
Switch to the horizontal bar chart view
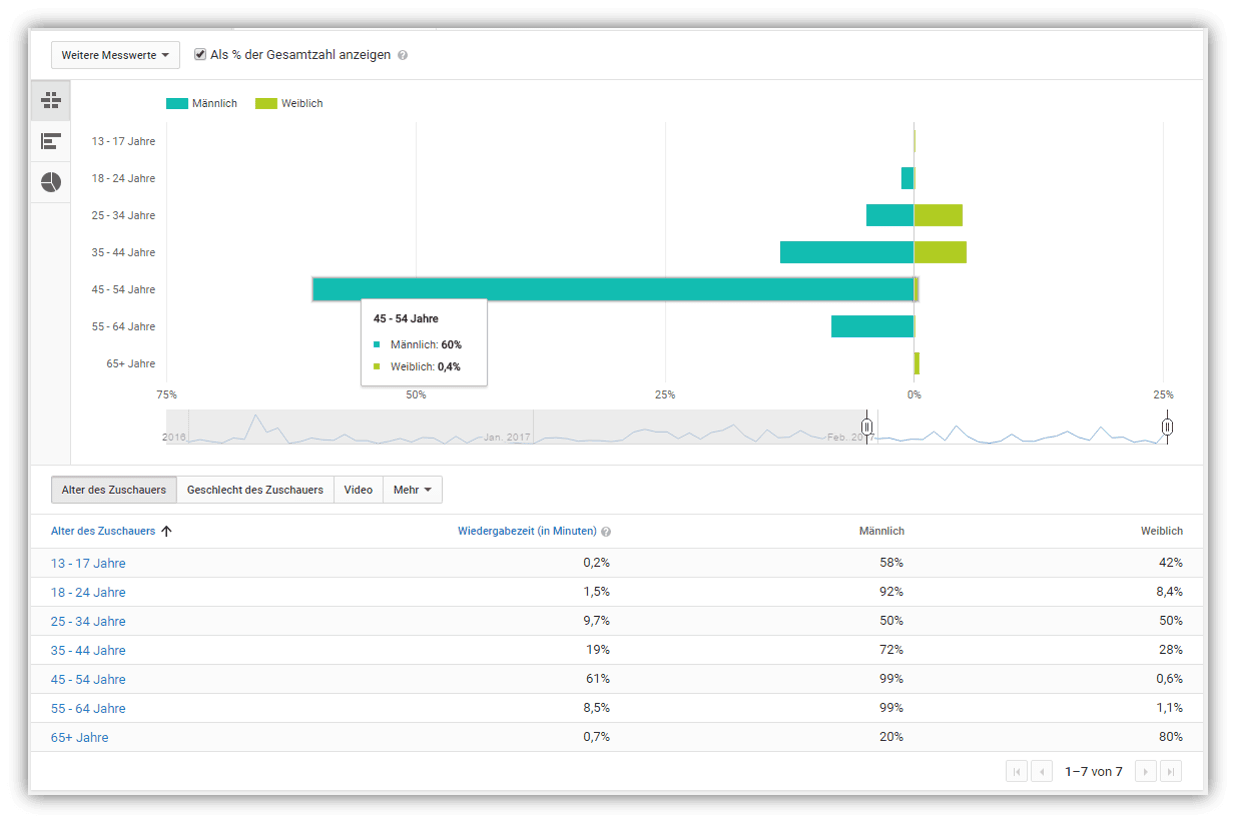50,140
